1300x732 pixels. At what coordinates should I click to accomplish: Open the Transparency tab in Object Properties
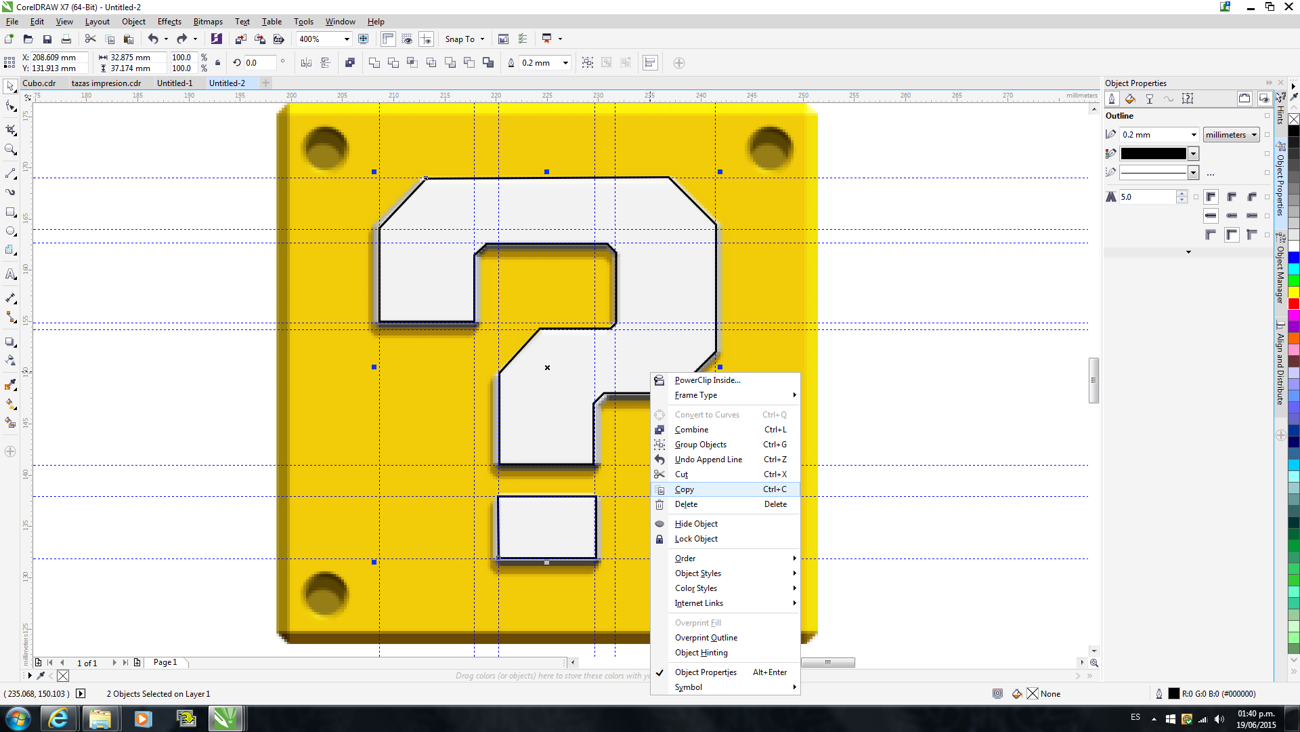[x=1149, y=99]
